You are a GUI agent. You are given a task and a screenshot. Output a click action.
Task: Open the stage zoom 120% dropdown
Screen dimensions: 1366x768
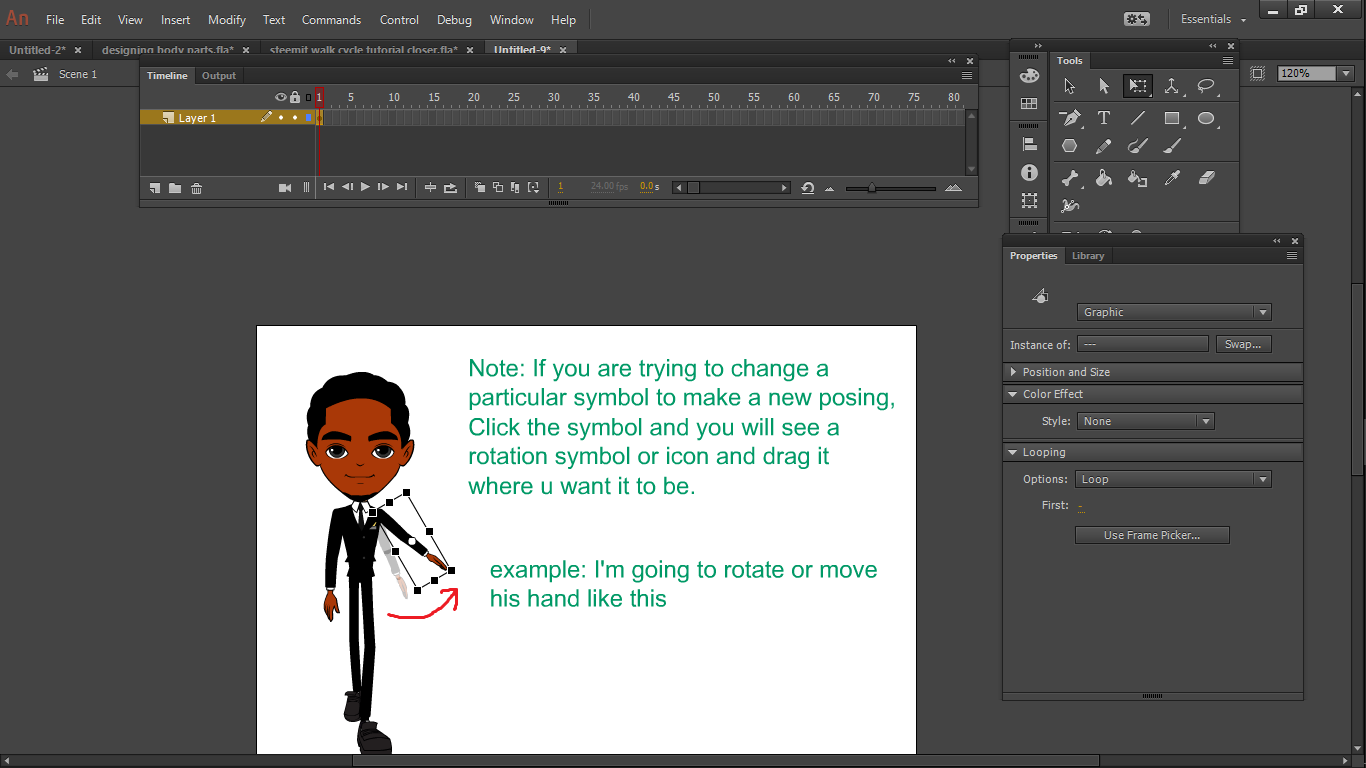click(1346, 73)
